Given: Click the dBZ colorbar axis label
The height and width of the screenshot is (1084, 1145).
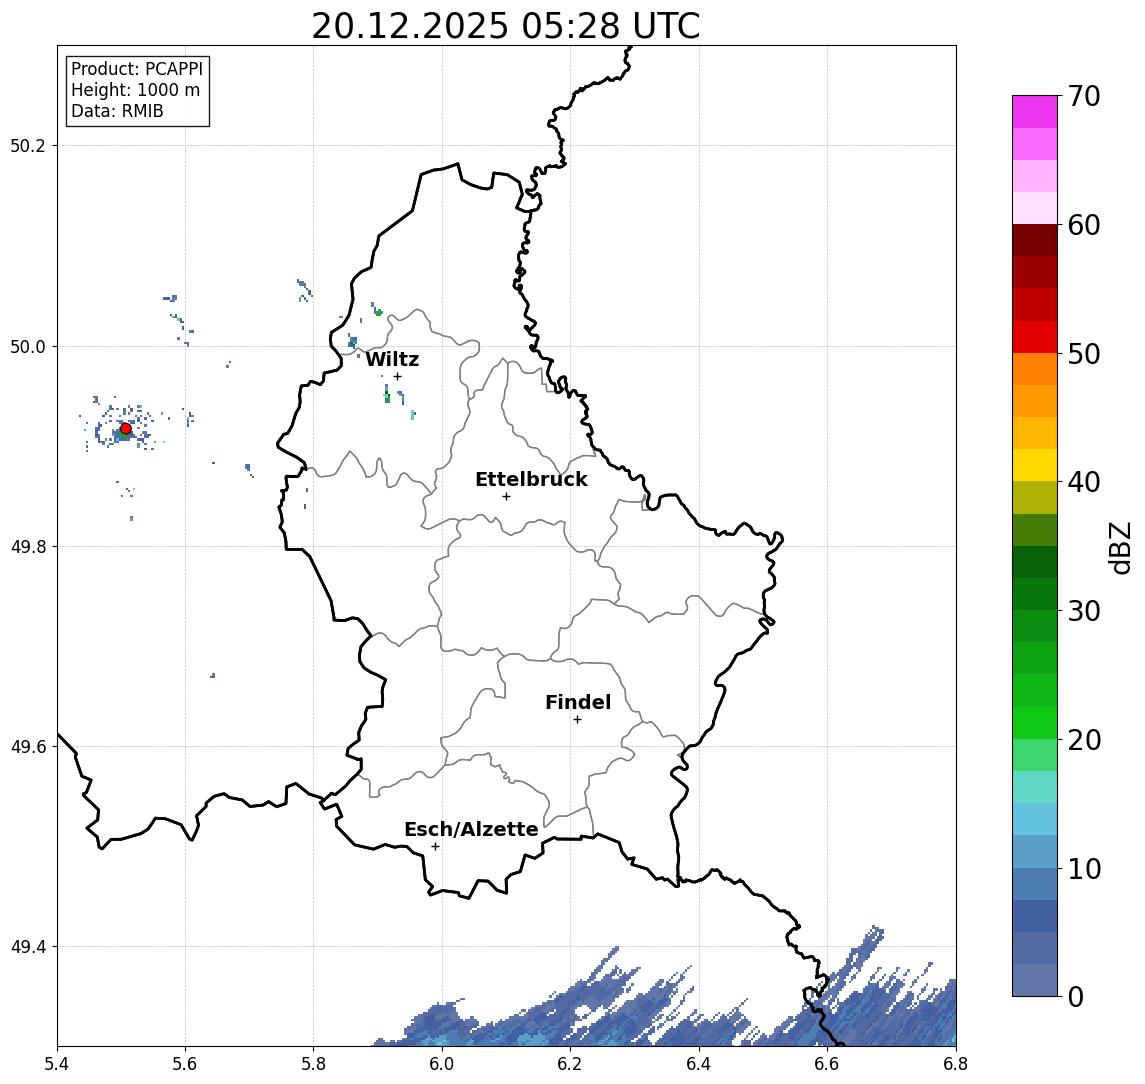Looking at the screenshot, I should point(1121,547).
